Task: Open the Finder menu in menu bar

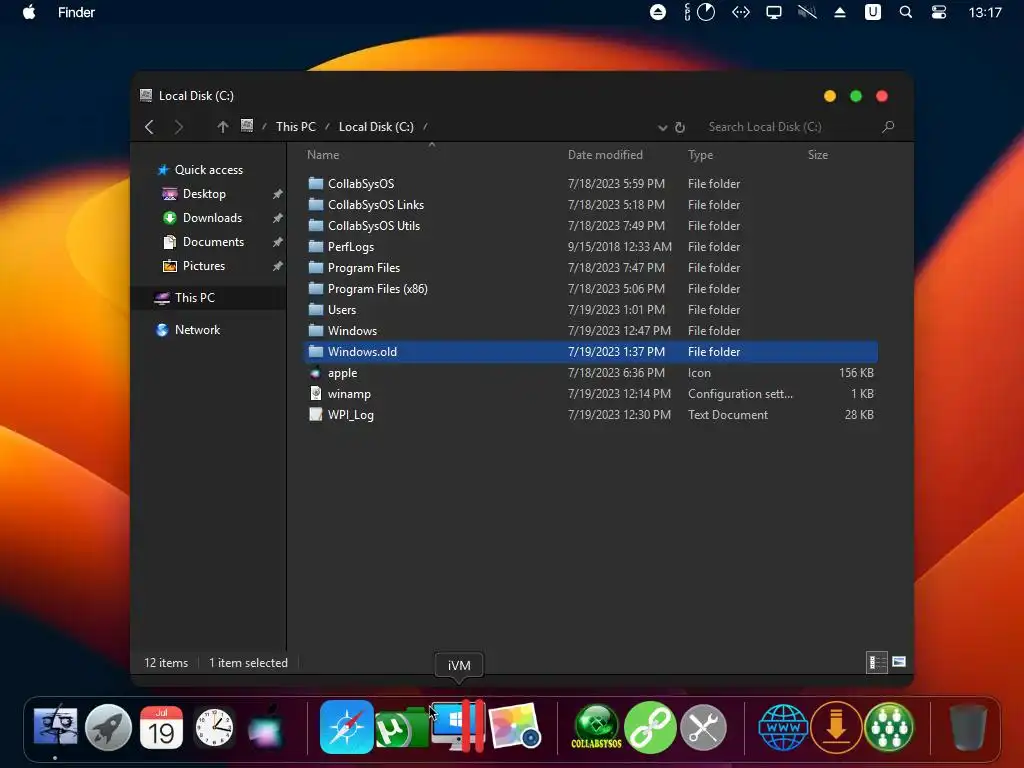Action: [76, 12]
